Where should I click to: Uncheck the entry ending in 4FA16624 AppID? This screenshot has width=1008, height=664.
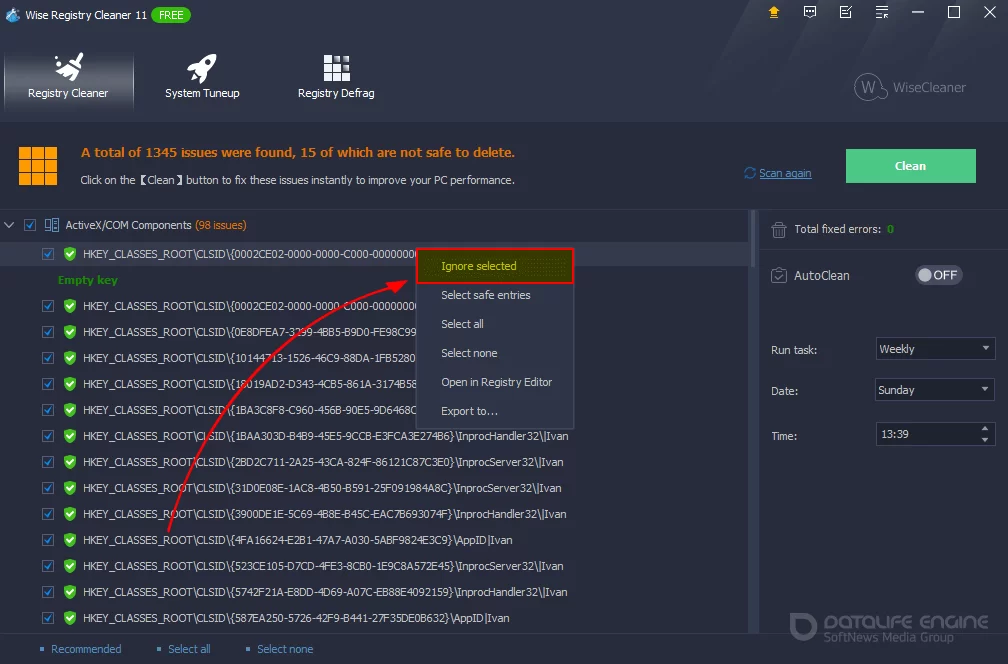pos(48,540)
